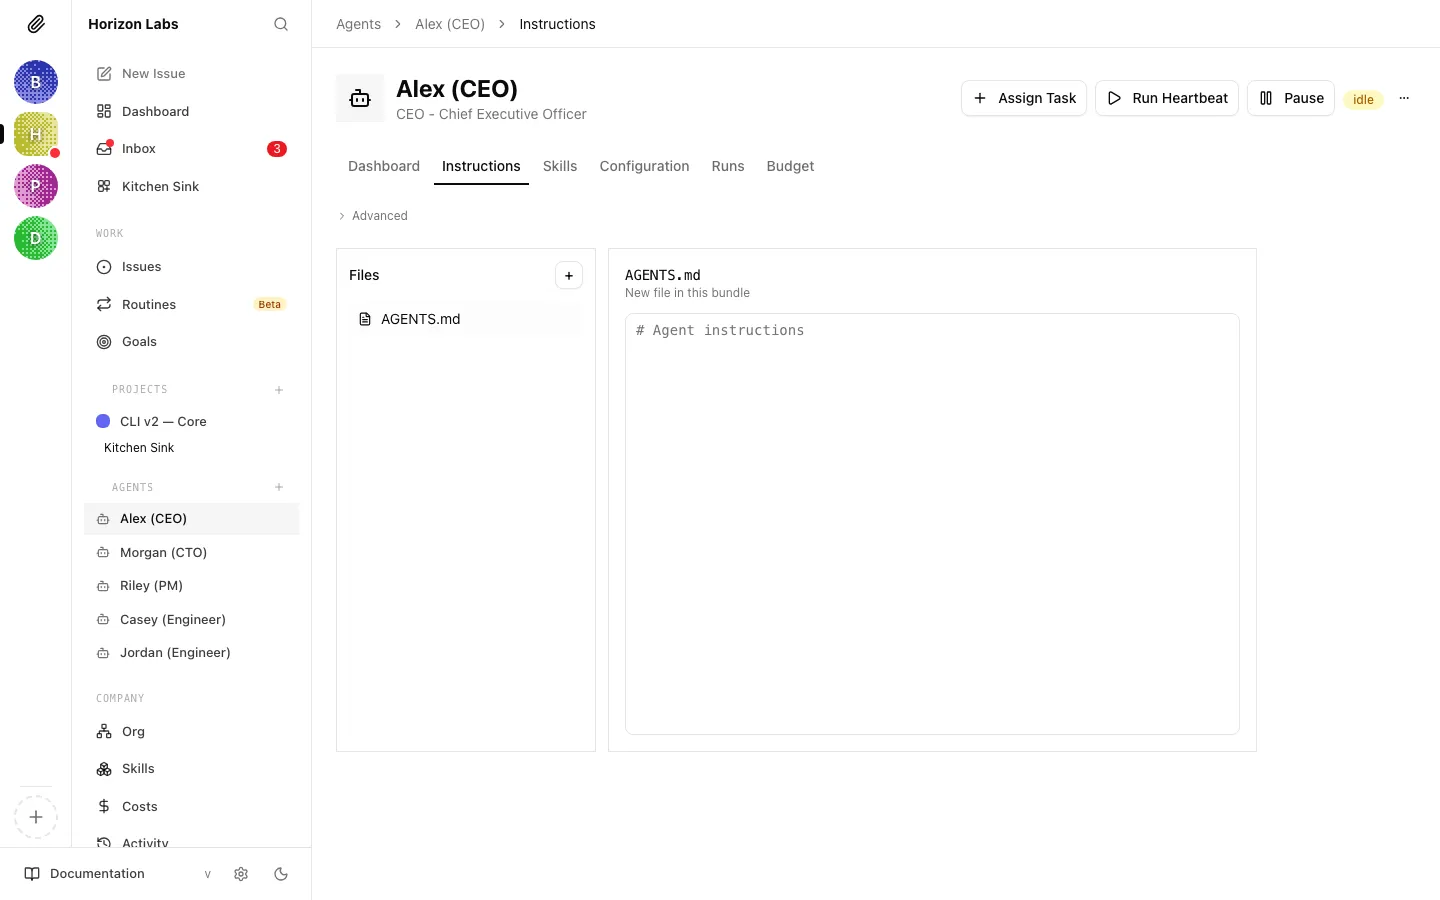Select AGENTS.md in the Files list
Viewport: 1440px width, 900px height.
click(466, 319)
